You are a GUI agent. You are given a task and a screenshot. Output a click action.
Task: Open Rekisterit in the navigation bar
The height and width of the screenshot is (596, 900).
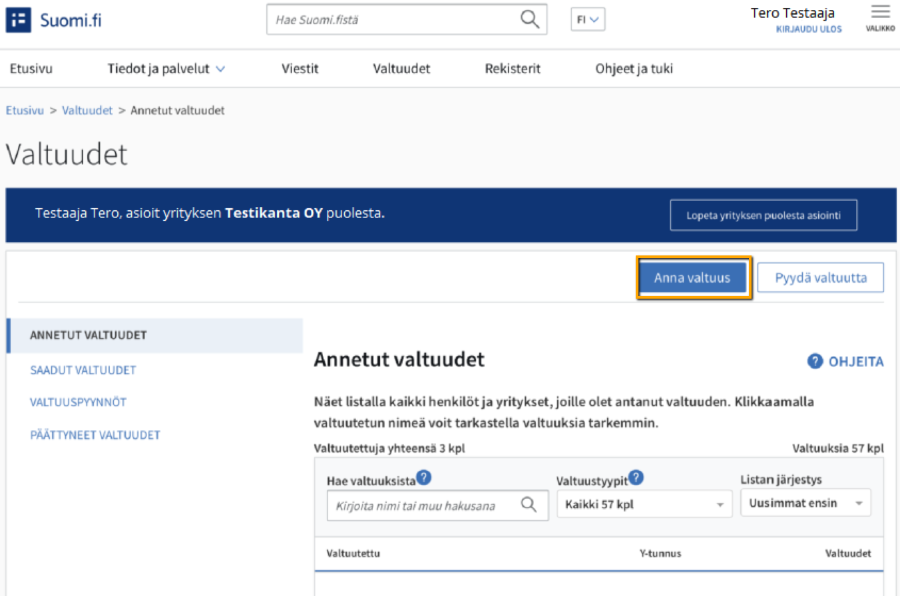[512, 69]
